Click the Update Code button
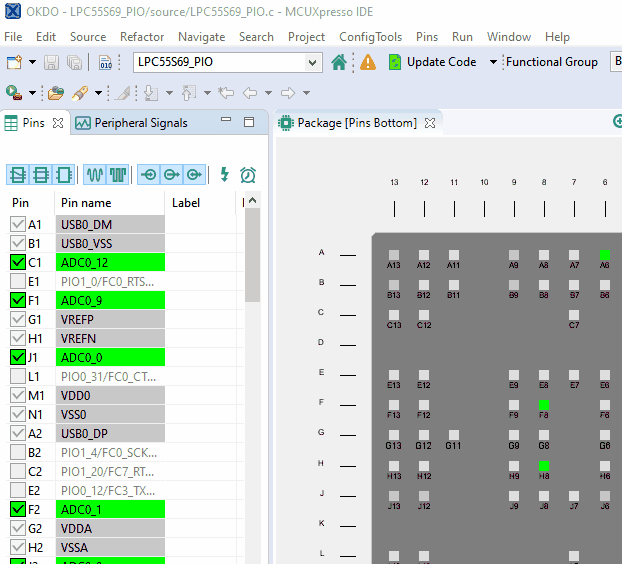The height and width of the screenshot is (564, 622). (x=432, y=62)
